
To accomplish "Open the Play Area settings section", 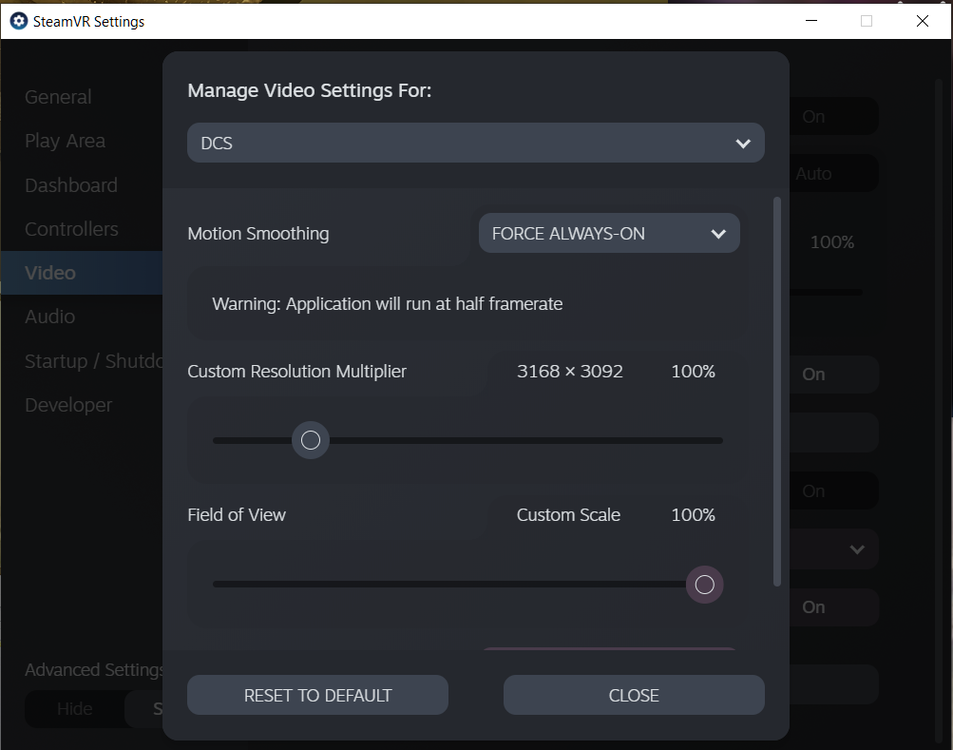I will point(64,140).
